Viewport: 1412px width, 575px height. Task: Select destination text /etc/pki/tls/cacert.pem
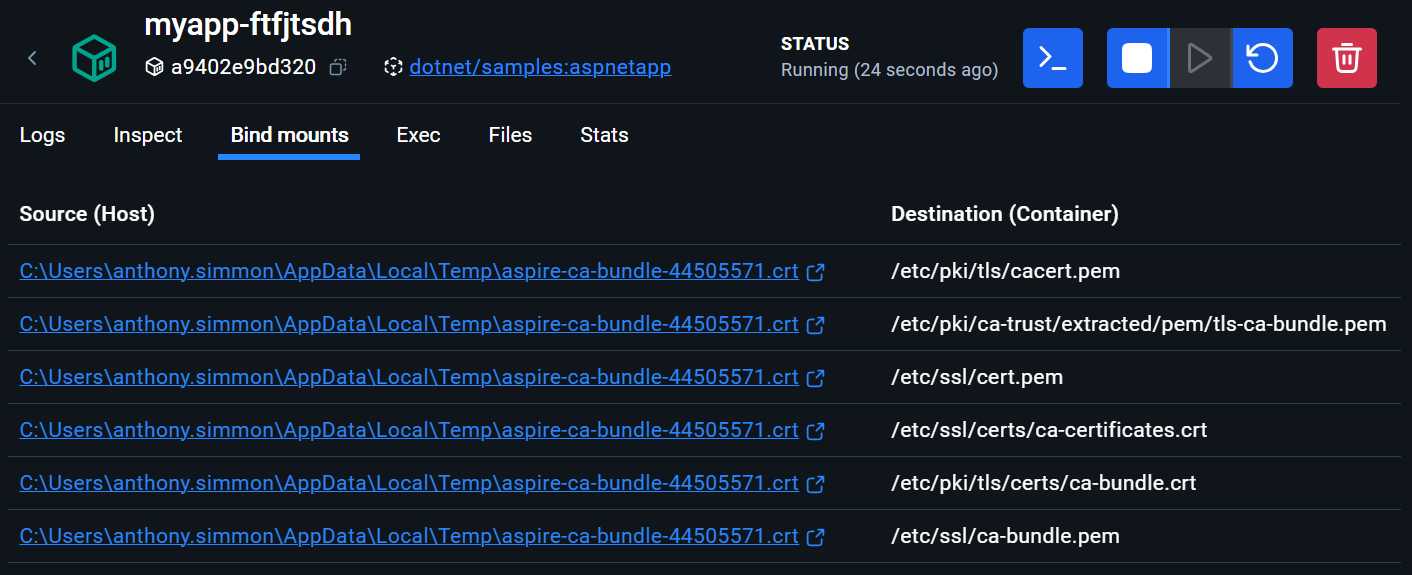tap(1005, 271)
